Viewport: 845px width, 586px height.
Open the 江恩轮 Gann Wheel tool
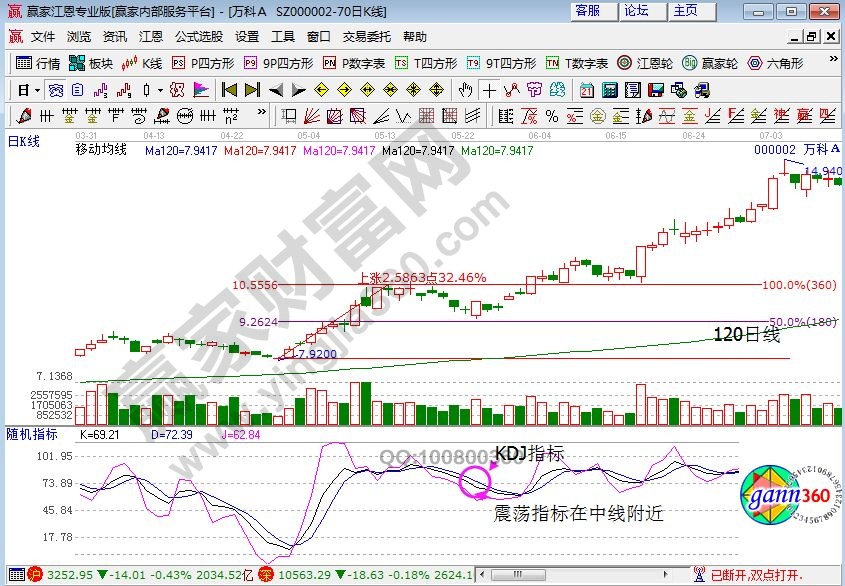click(x=640, y=62)
